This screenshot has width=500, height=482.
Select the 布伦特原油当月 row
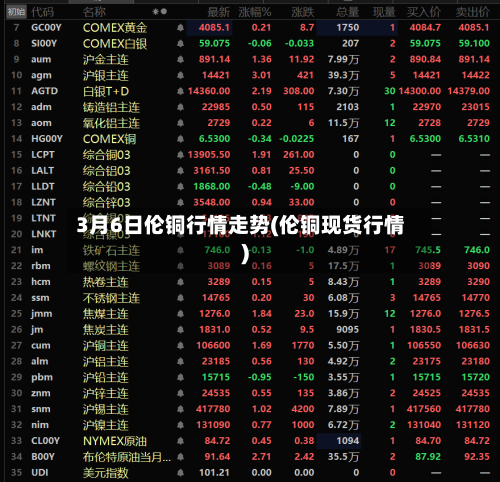pyautogui.click(x=250, y=457)
